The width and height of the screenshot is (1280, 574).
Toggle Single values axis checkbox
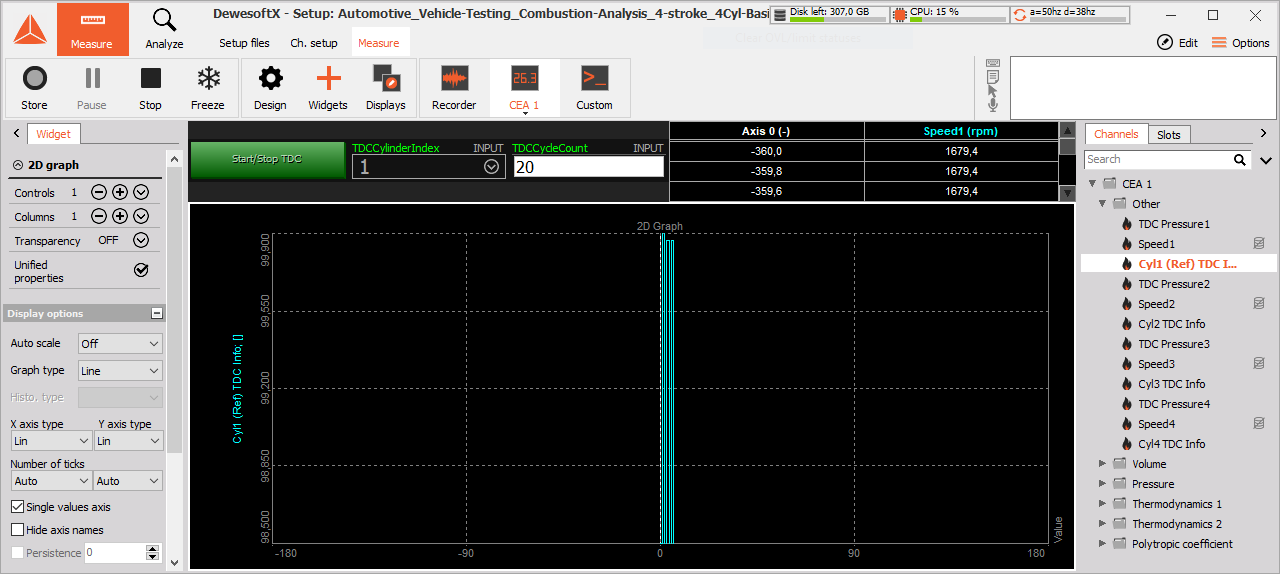click(x=17, y=507)
